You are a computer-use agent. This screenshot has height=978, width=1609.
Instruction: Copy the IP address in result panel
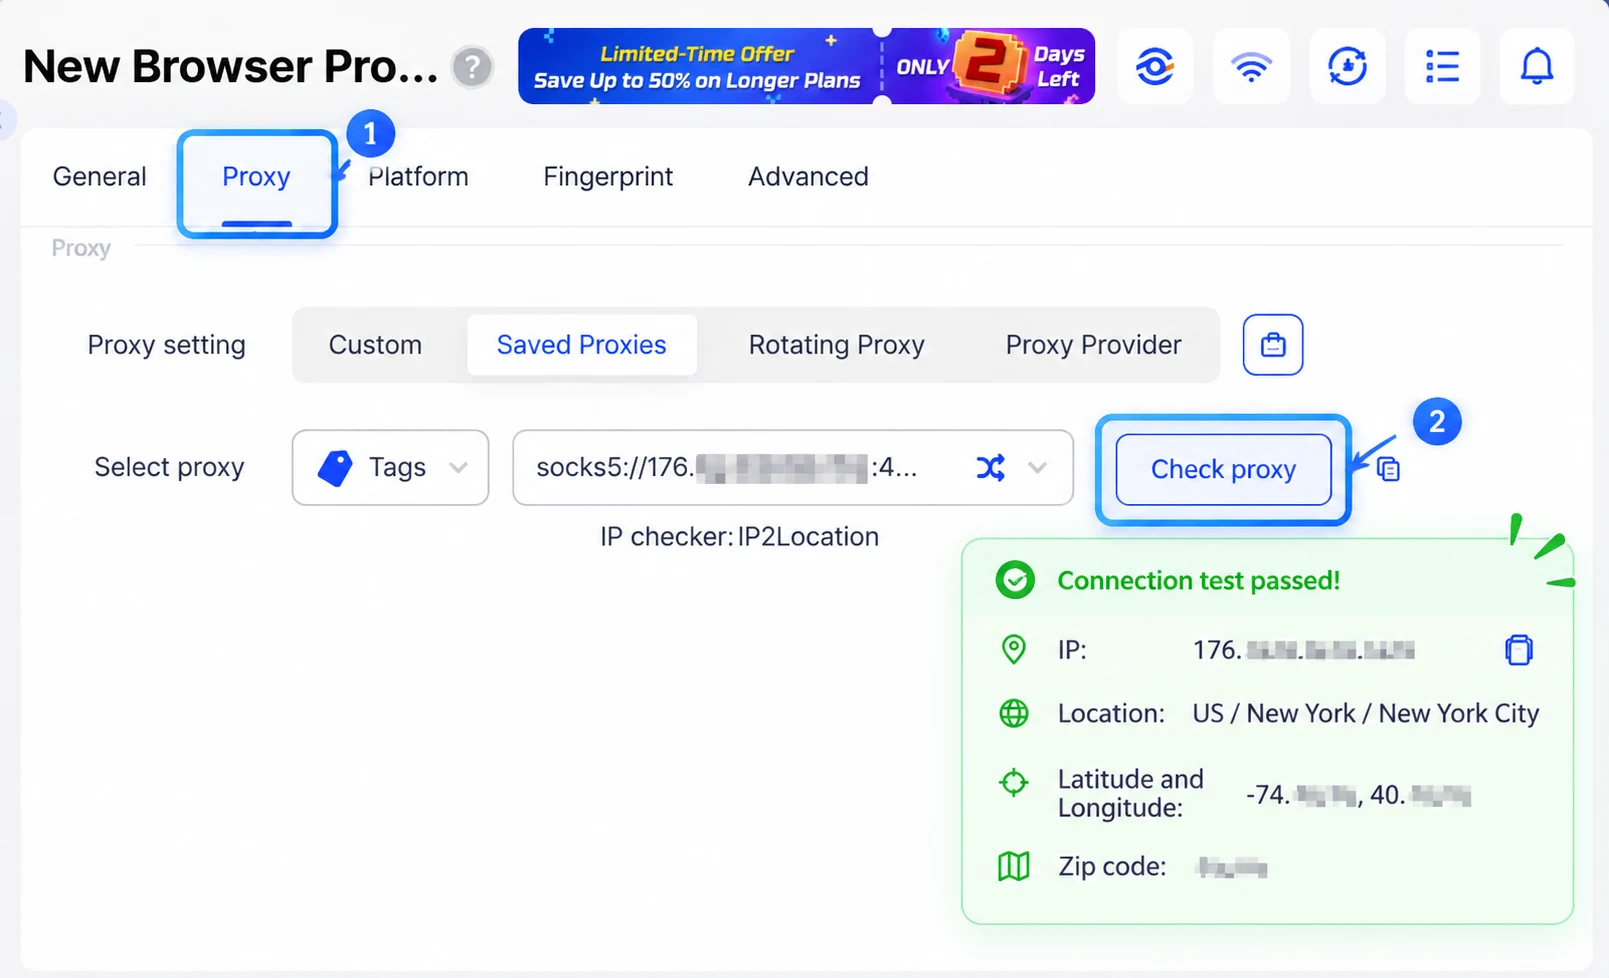click(x=1518, y=650)
